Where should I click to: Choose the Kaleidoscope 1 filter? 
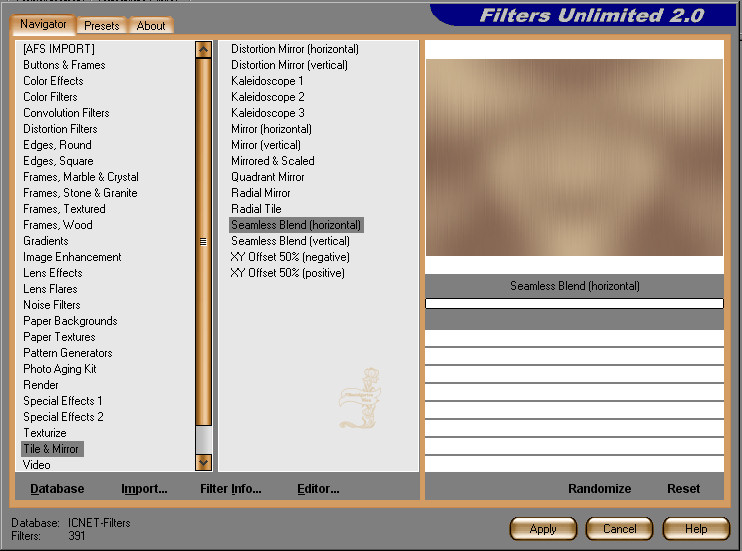267,81
